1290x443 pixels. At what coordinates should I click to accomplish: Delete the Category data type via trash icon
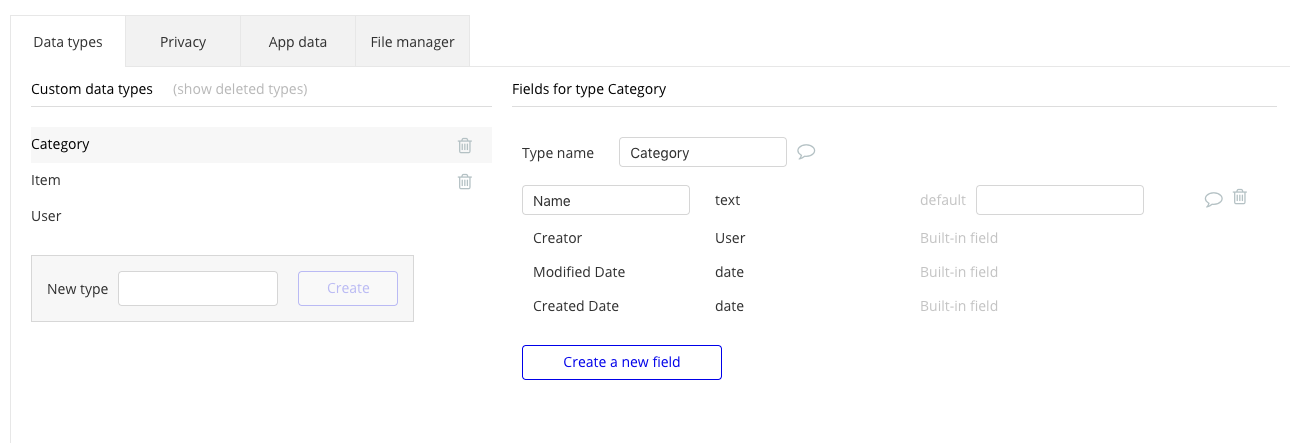pyautogui.click(x=465, y=145)
